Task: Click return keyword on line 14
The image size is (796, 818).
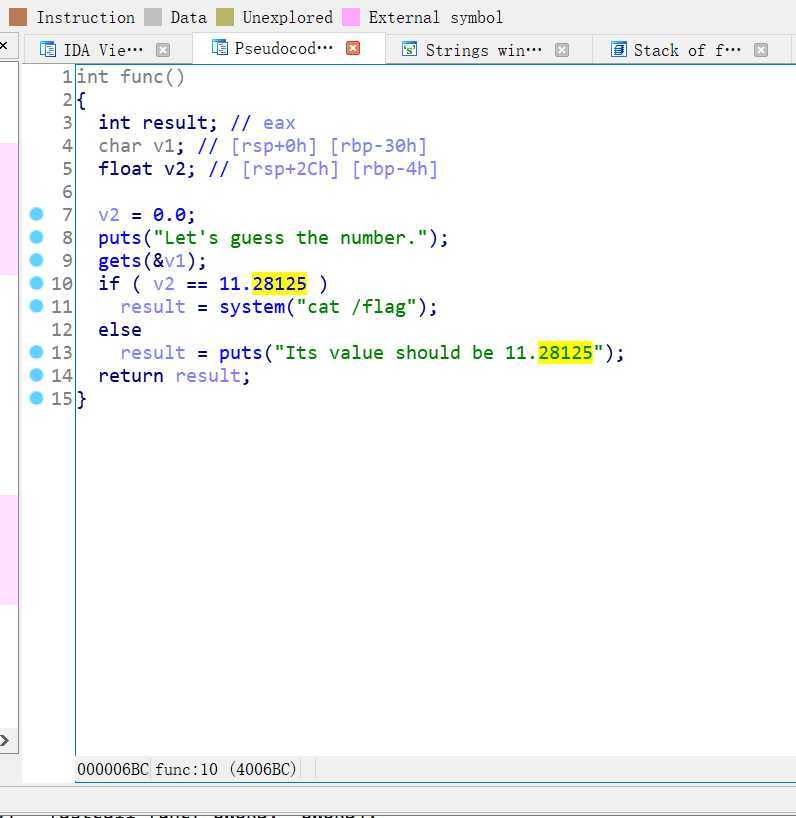Action: 130,376
